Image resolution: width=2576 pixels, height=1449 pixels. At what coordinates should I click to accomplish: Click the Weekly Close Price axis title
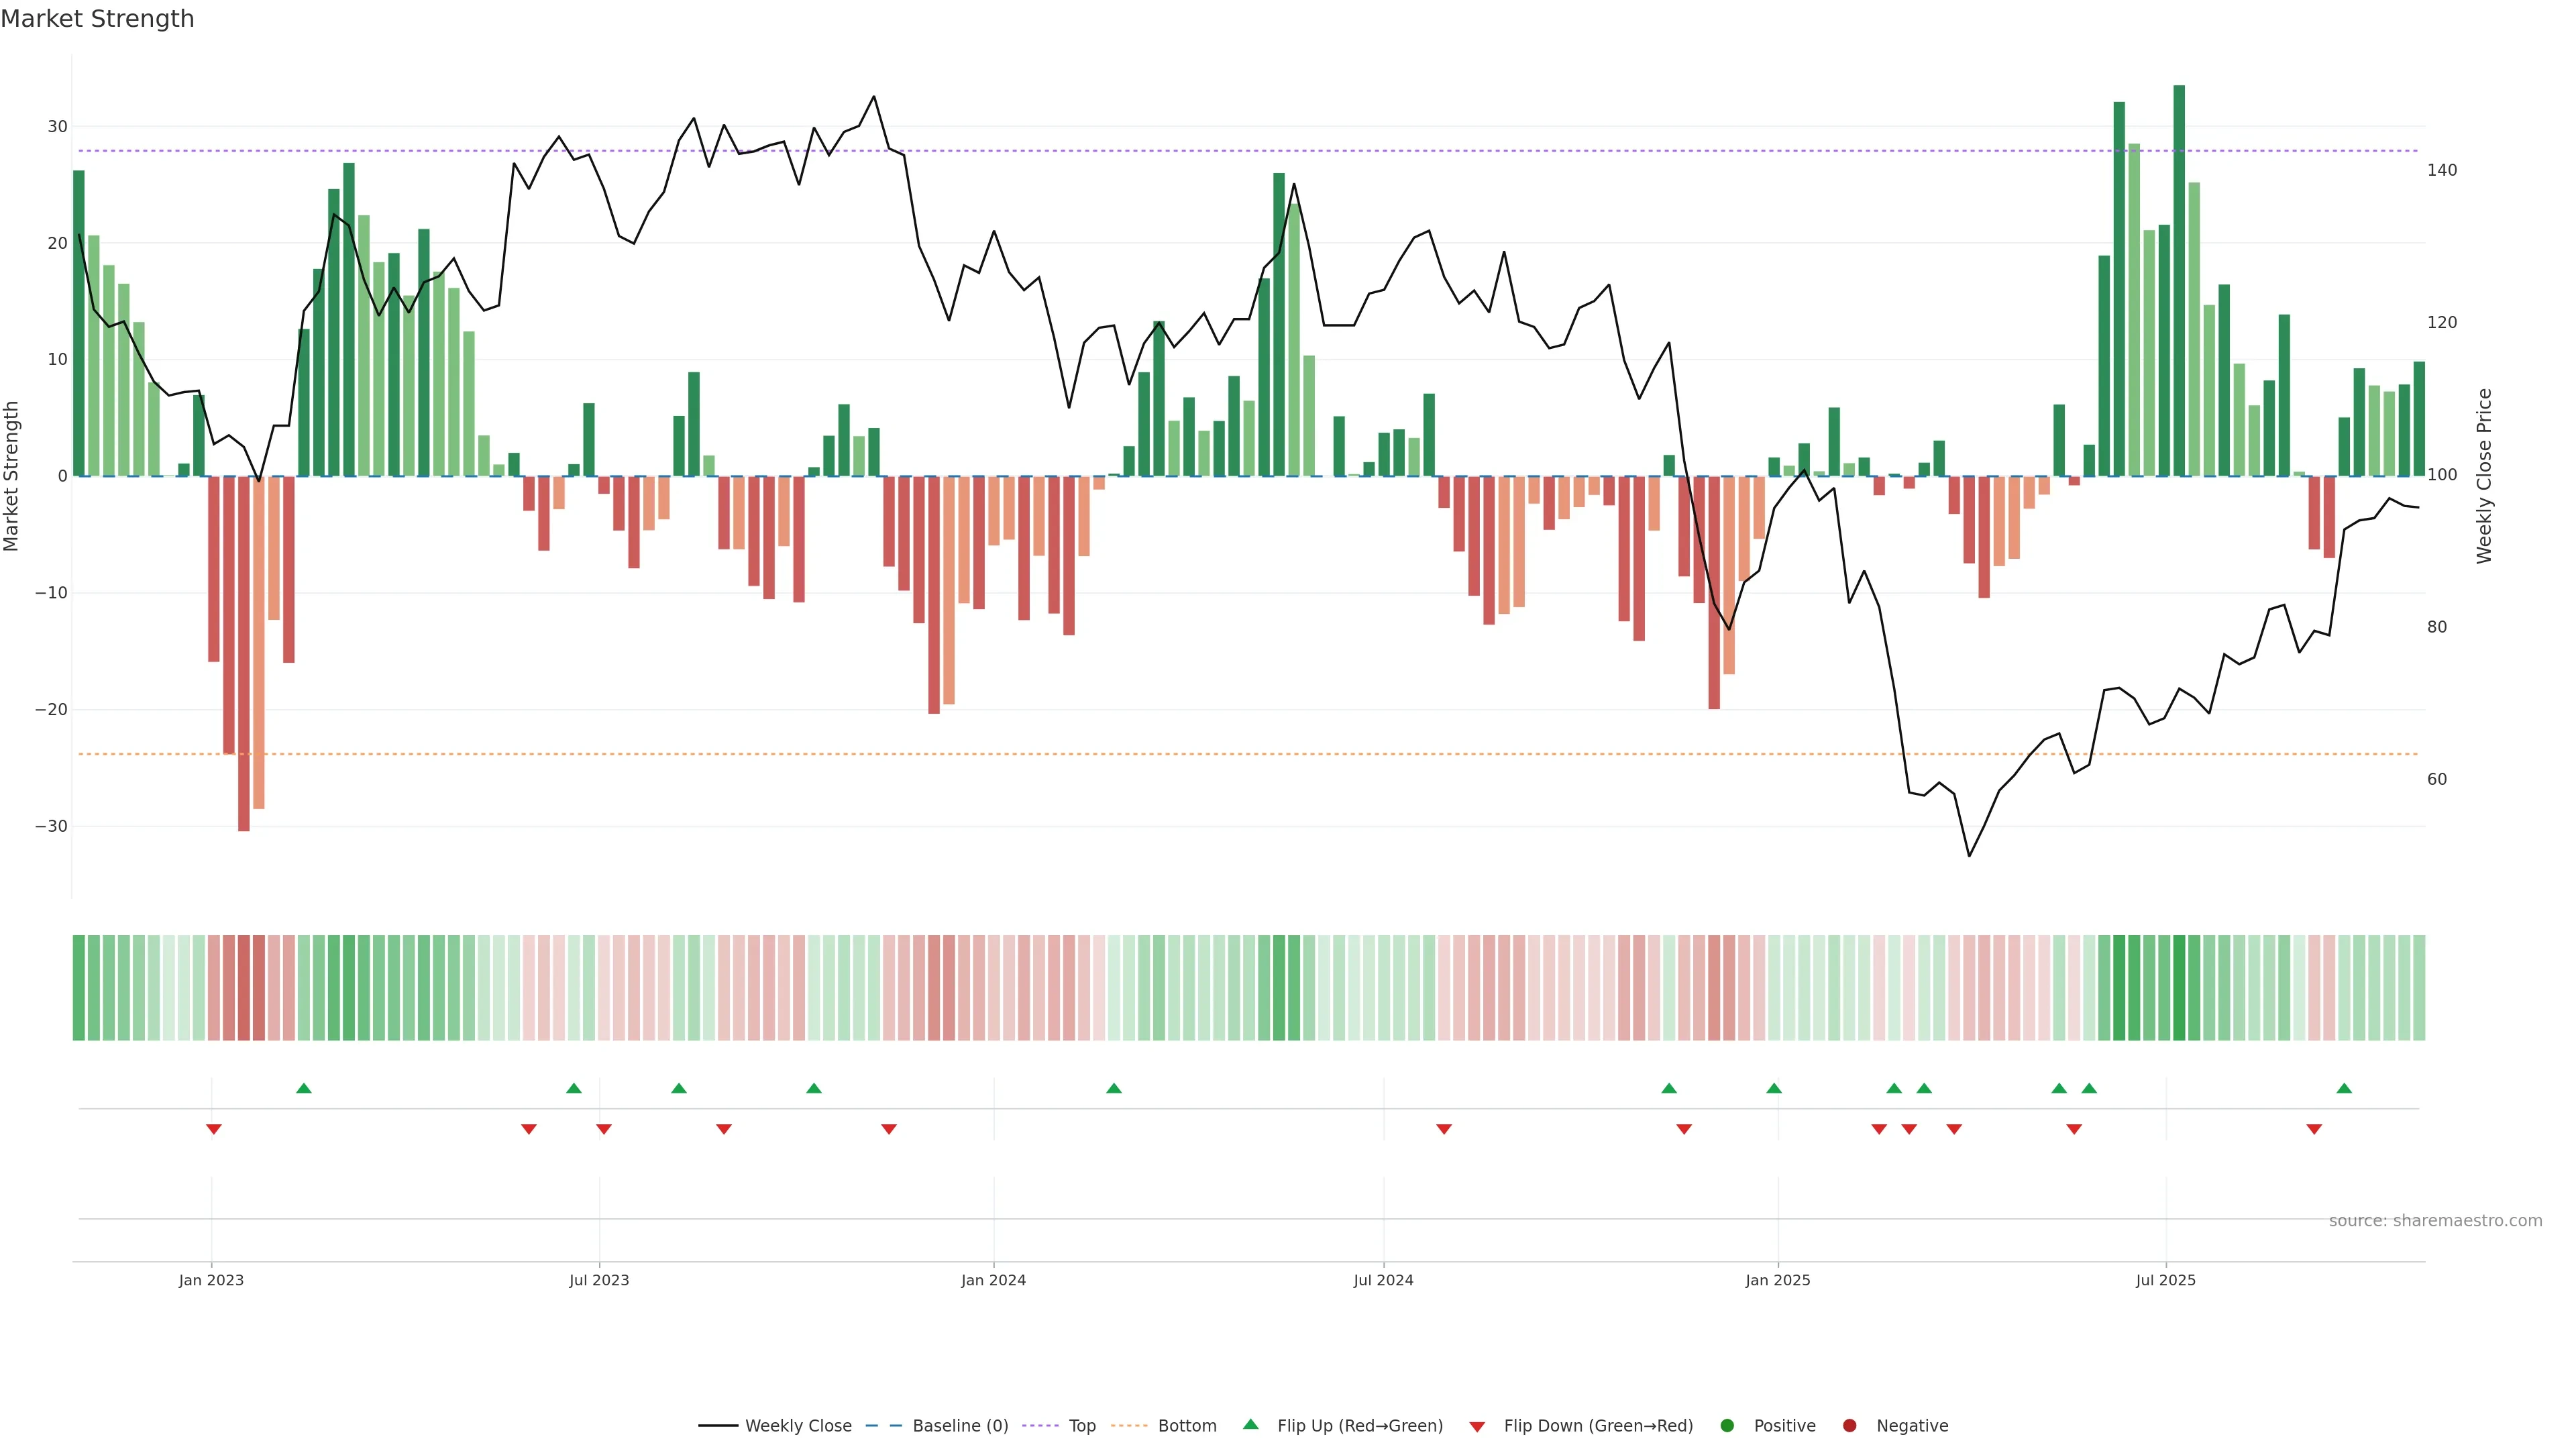click(2484, 476)
